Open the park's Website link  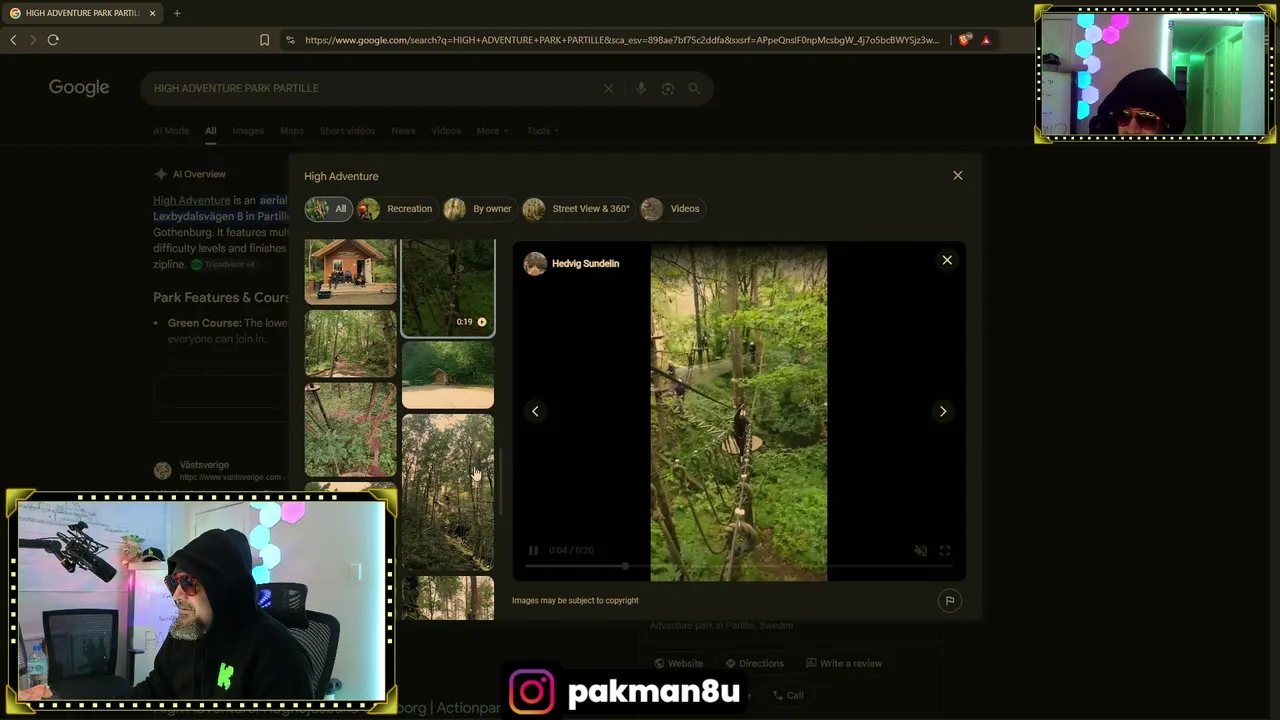[x=678, y=663]
